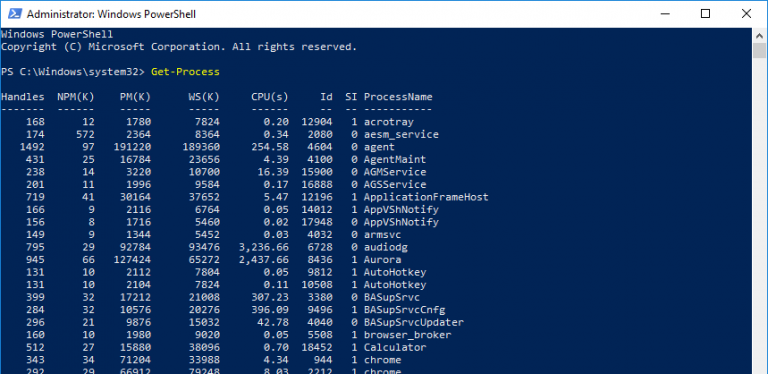Click the BASupSrvcUpdater process name
This screenshot has width=768, height=374.
pos(413,323)
